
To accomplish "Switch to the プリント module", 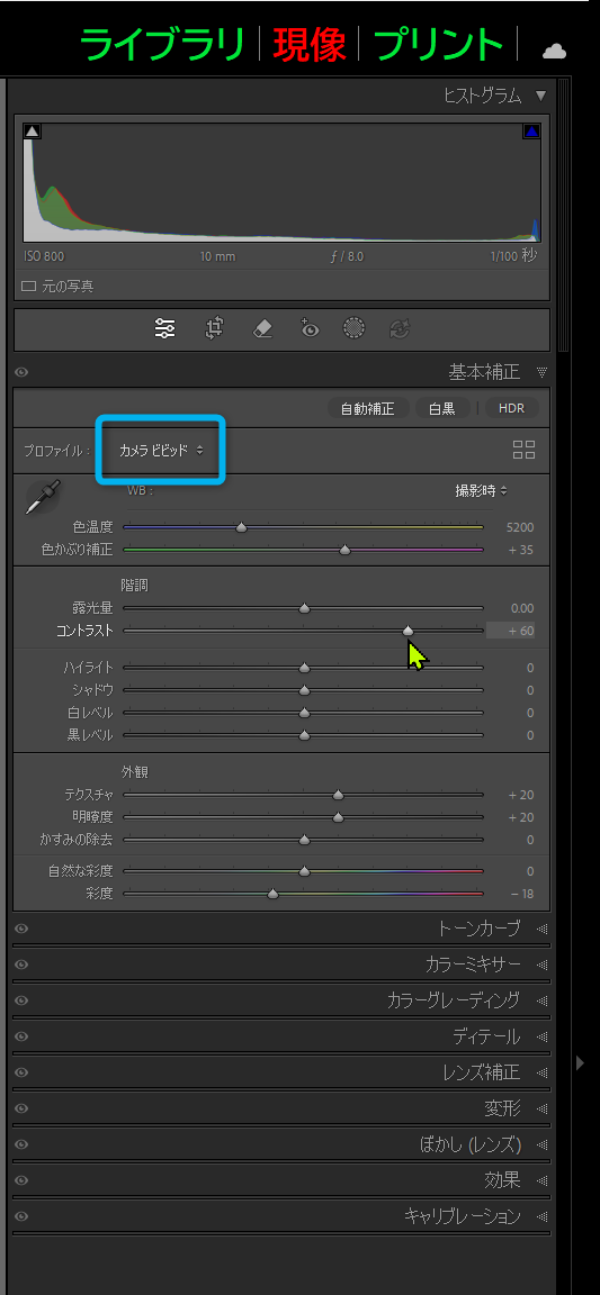I will coord(438,45).
